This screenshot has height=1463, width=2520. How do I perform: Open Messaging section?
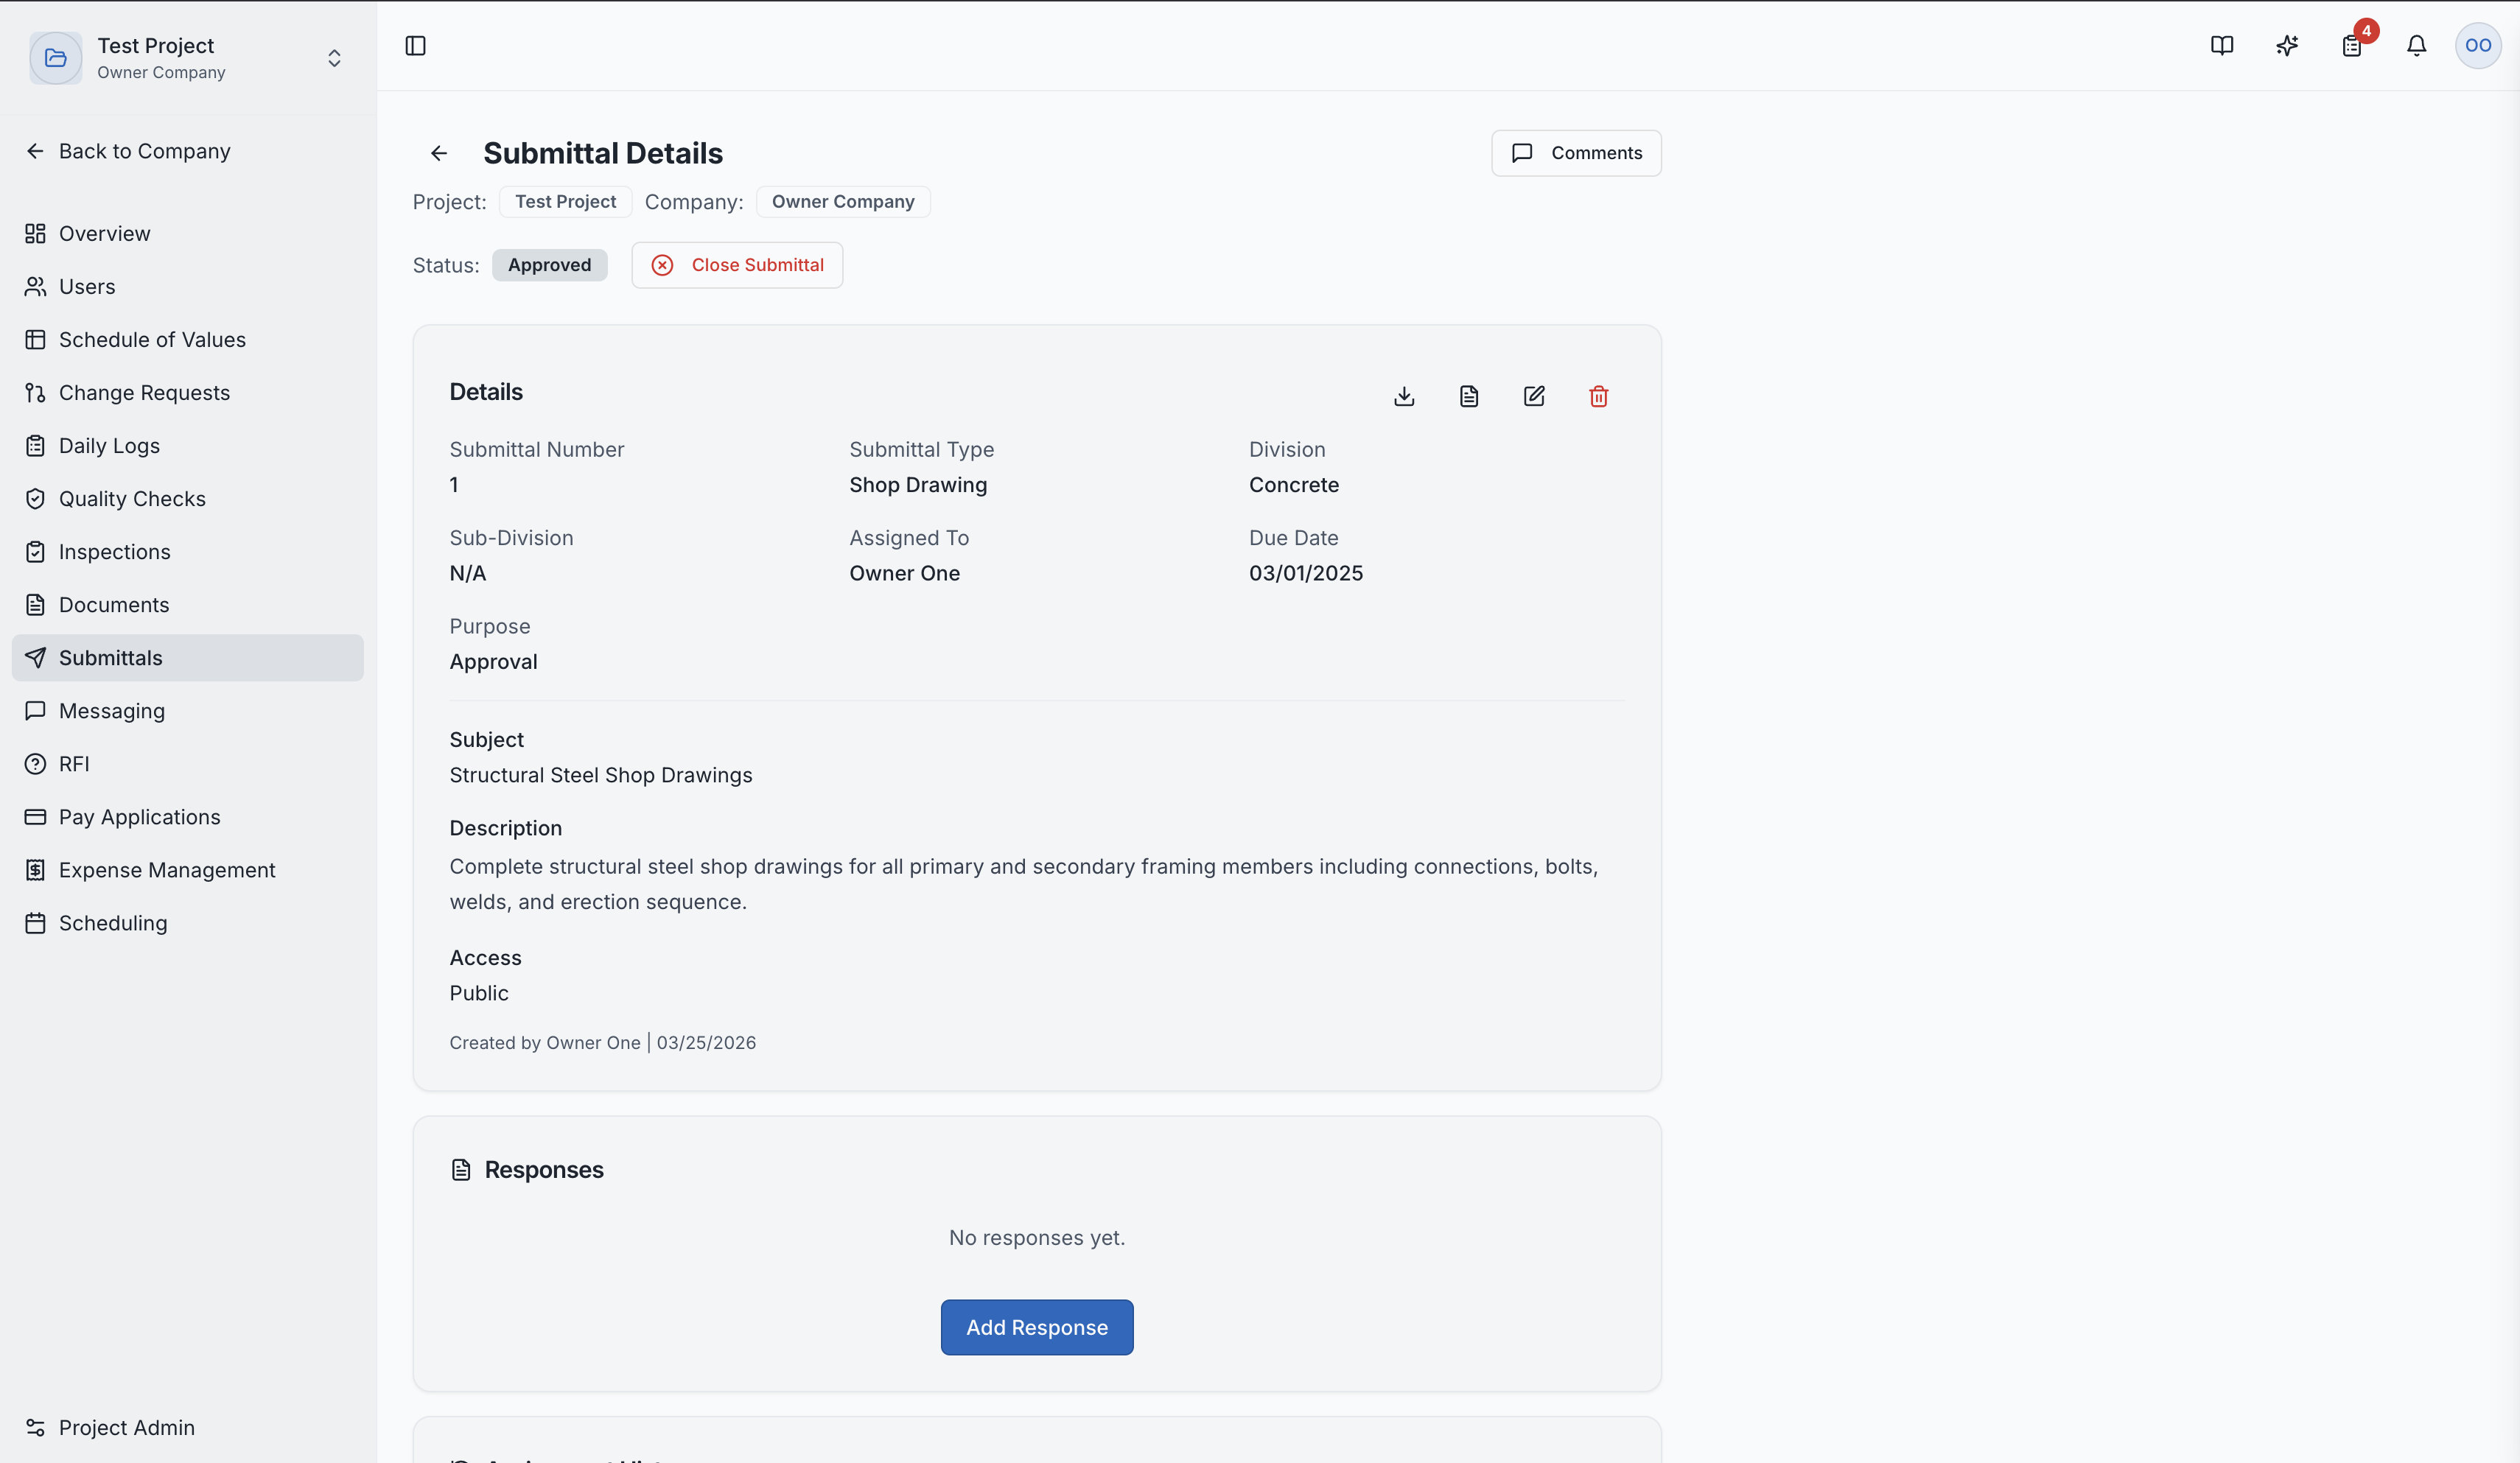[188, 710]
